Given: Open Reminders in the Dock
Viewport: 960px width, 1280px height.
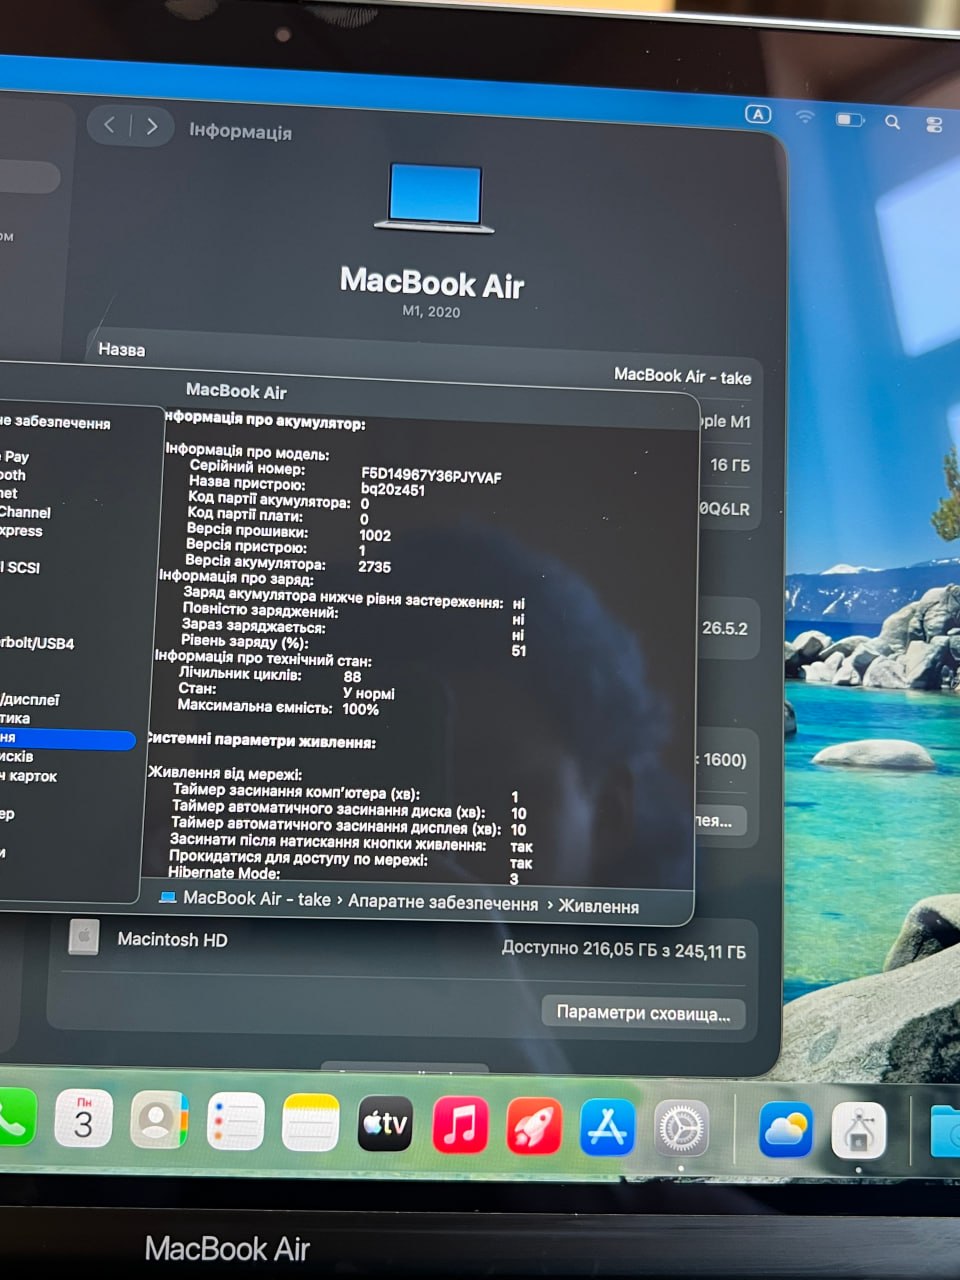Looking at the screenshot, I should 235,1121.
